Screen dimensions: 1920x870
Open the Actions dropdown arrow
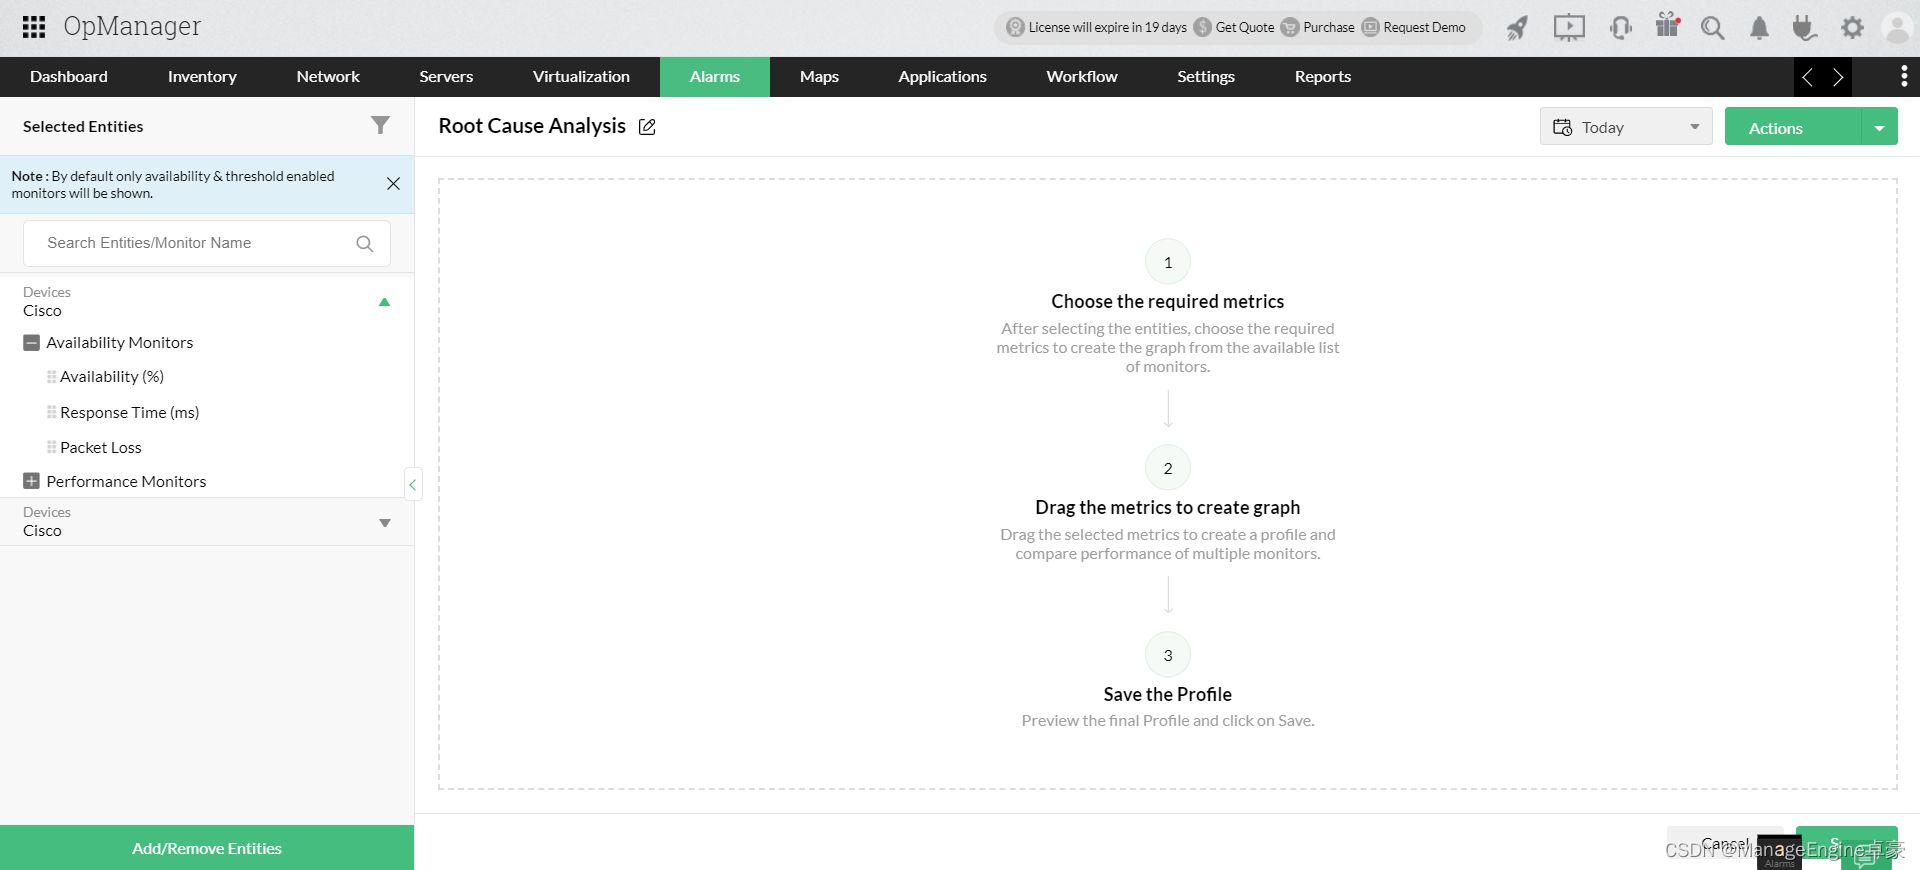tap(1879, 128)
